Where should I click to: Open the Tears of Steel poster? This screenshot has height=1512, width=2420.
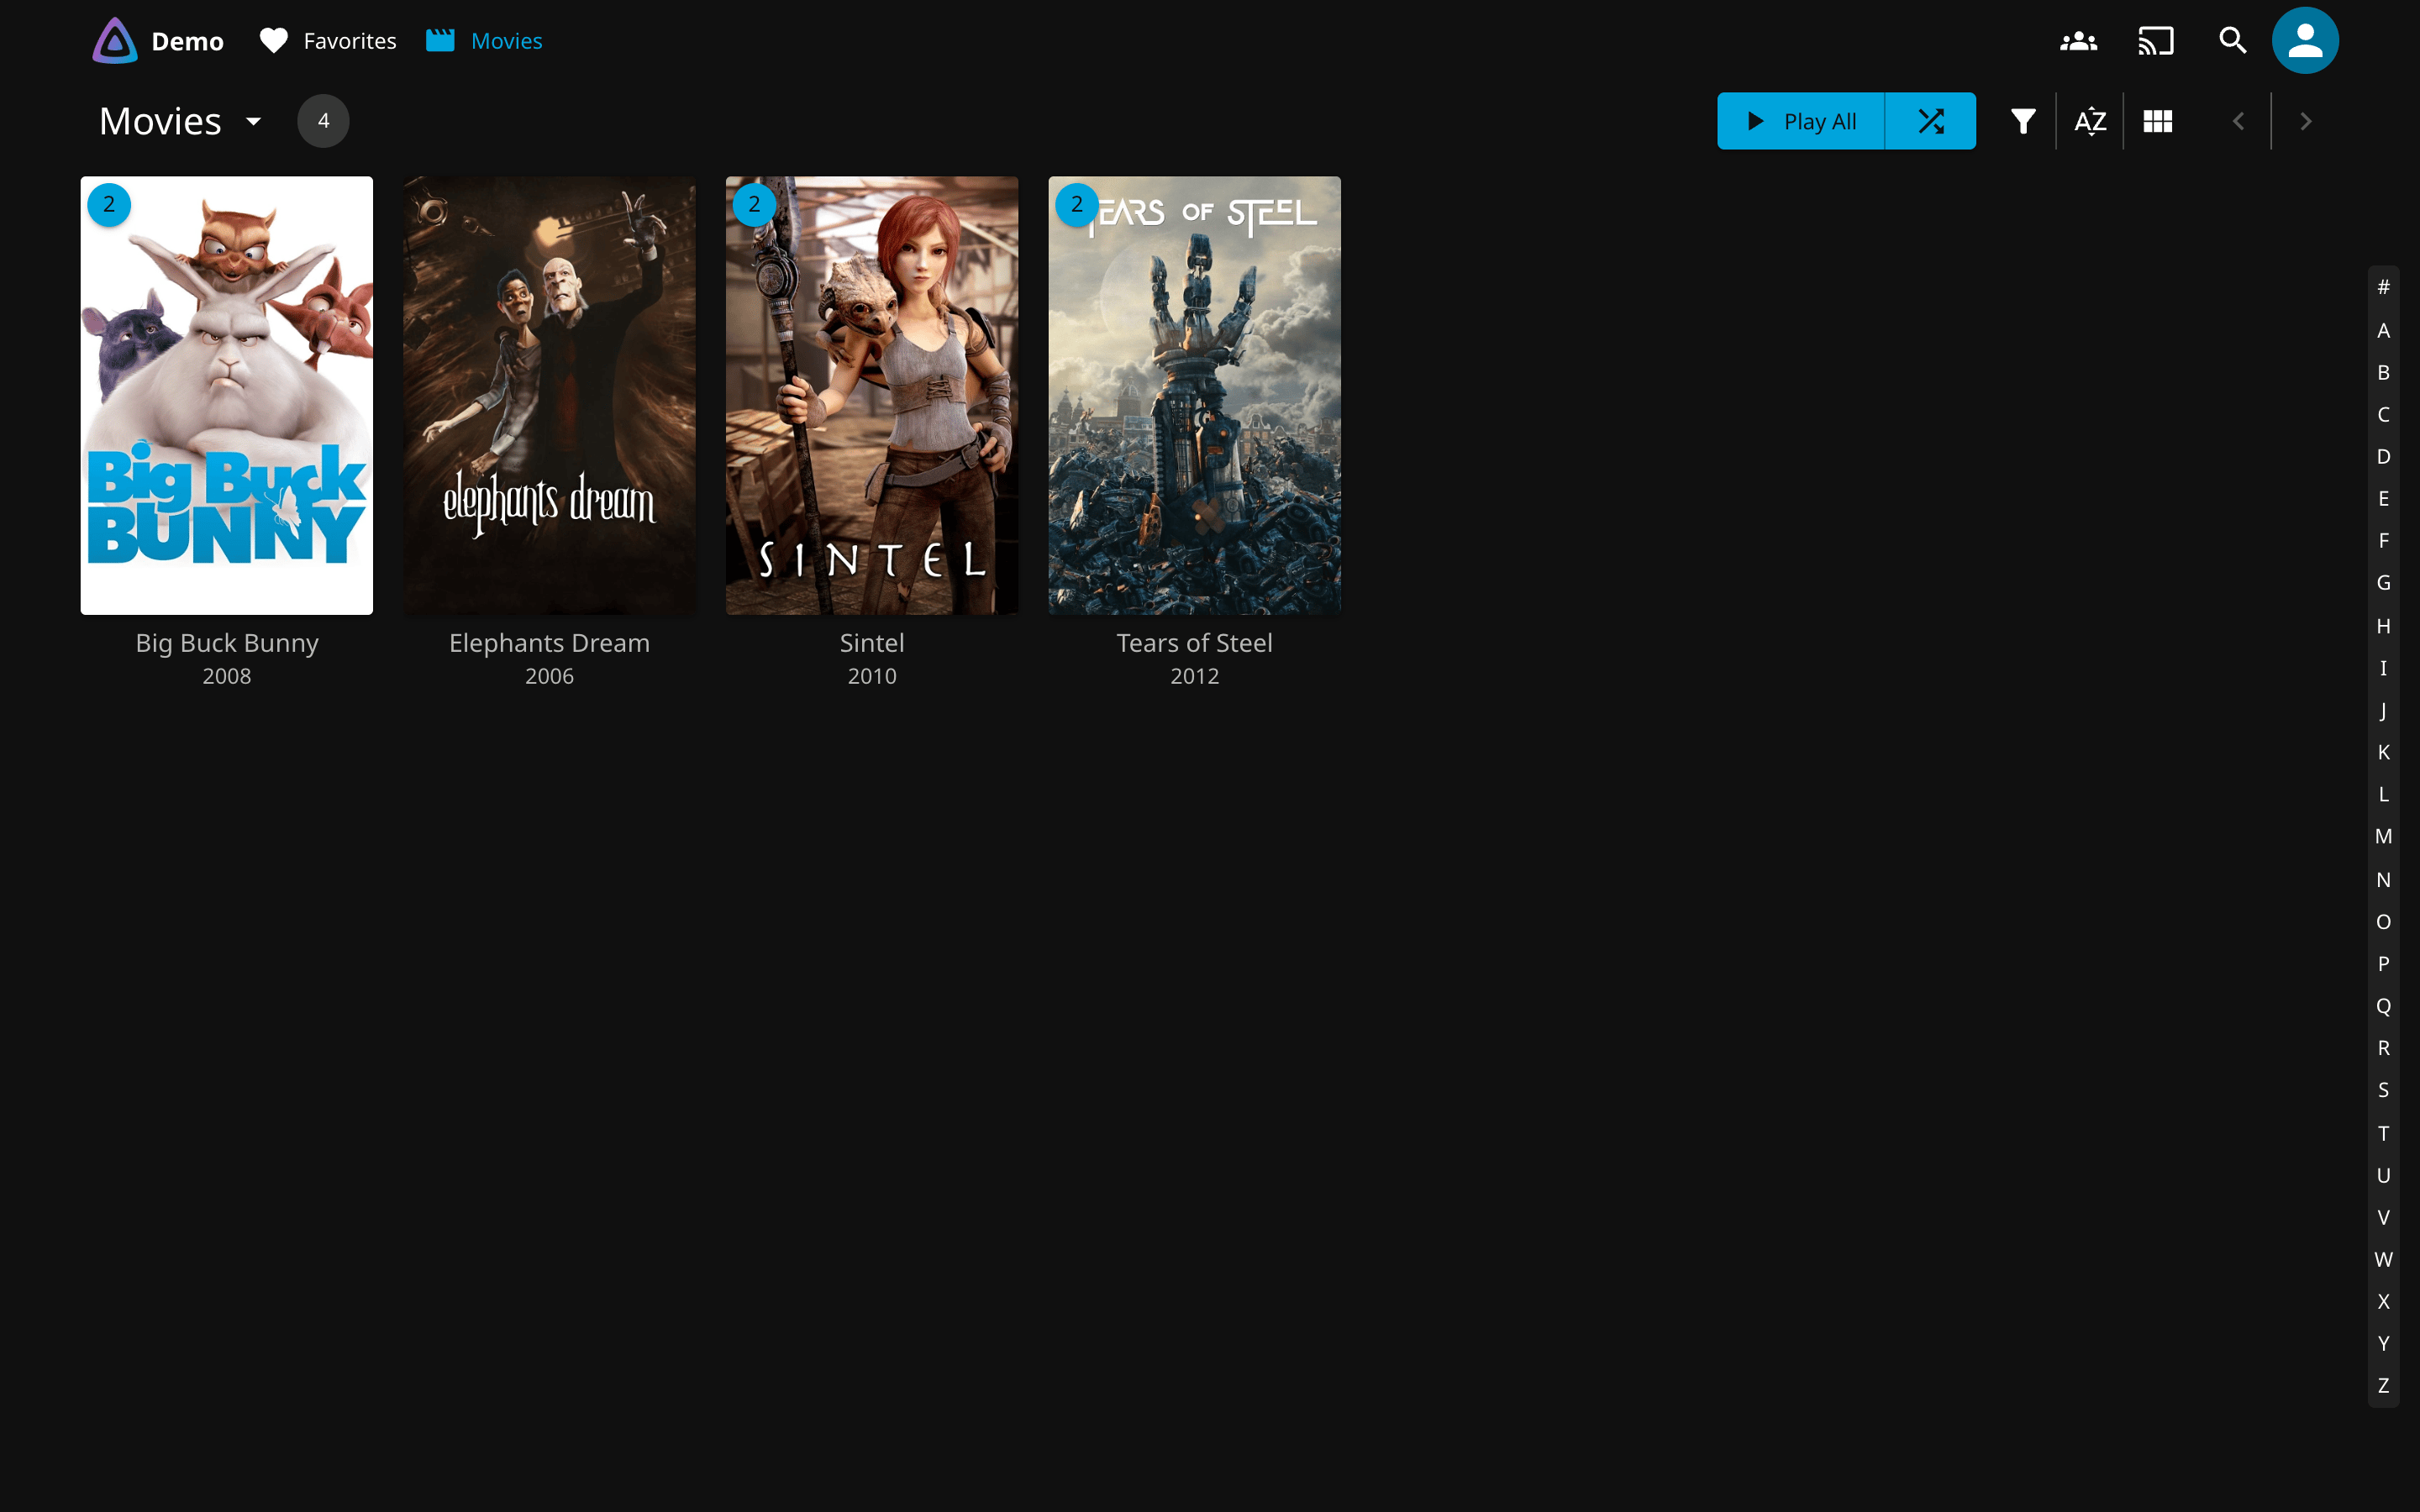1194,396
